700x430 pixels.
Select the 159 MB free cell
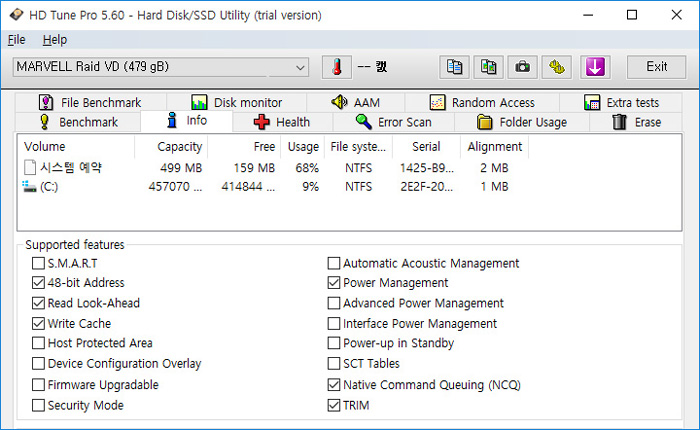(x=254, y=168)
